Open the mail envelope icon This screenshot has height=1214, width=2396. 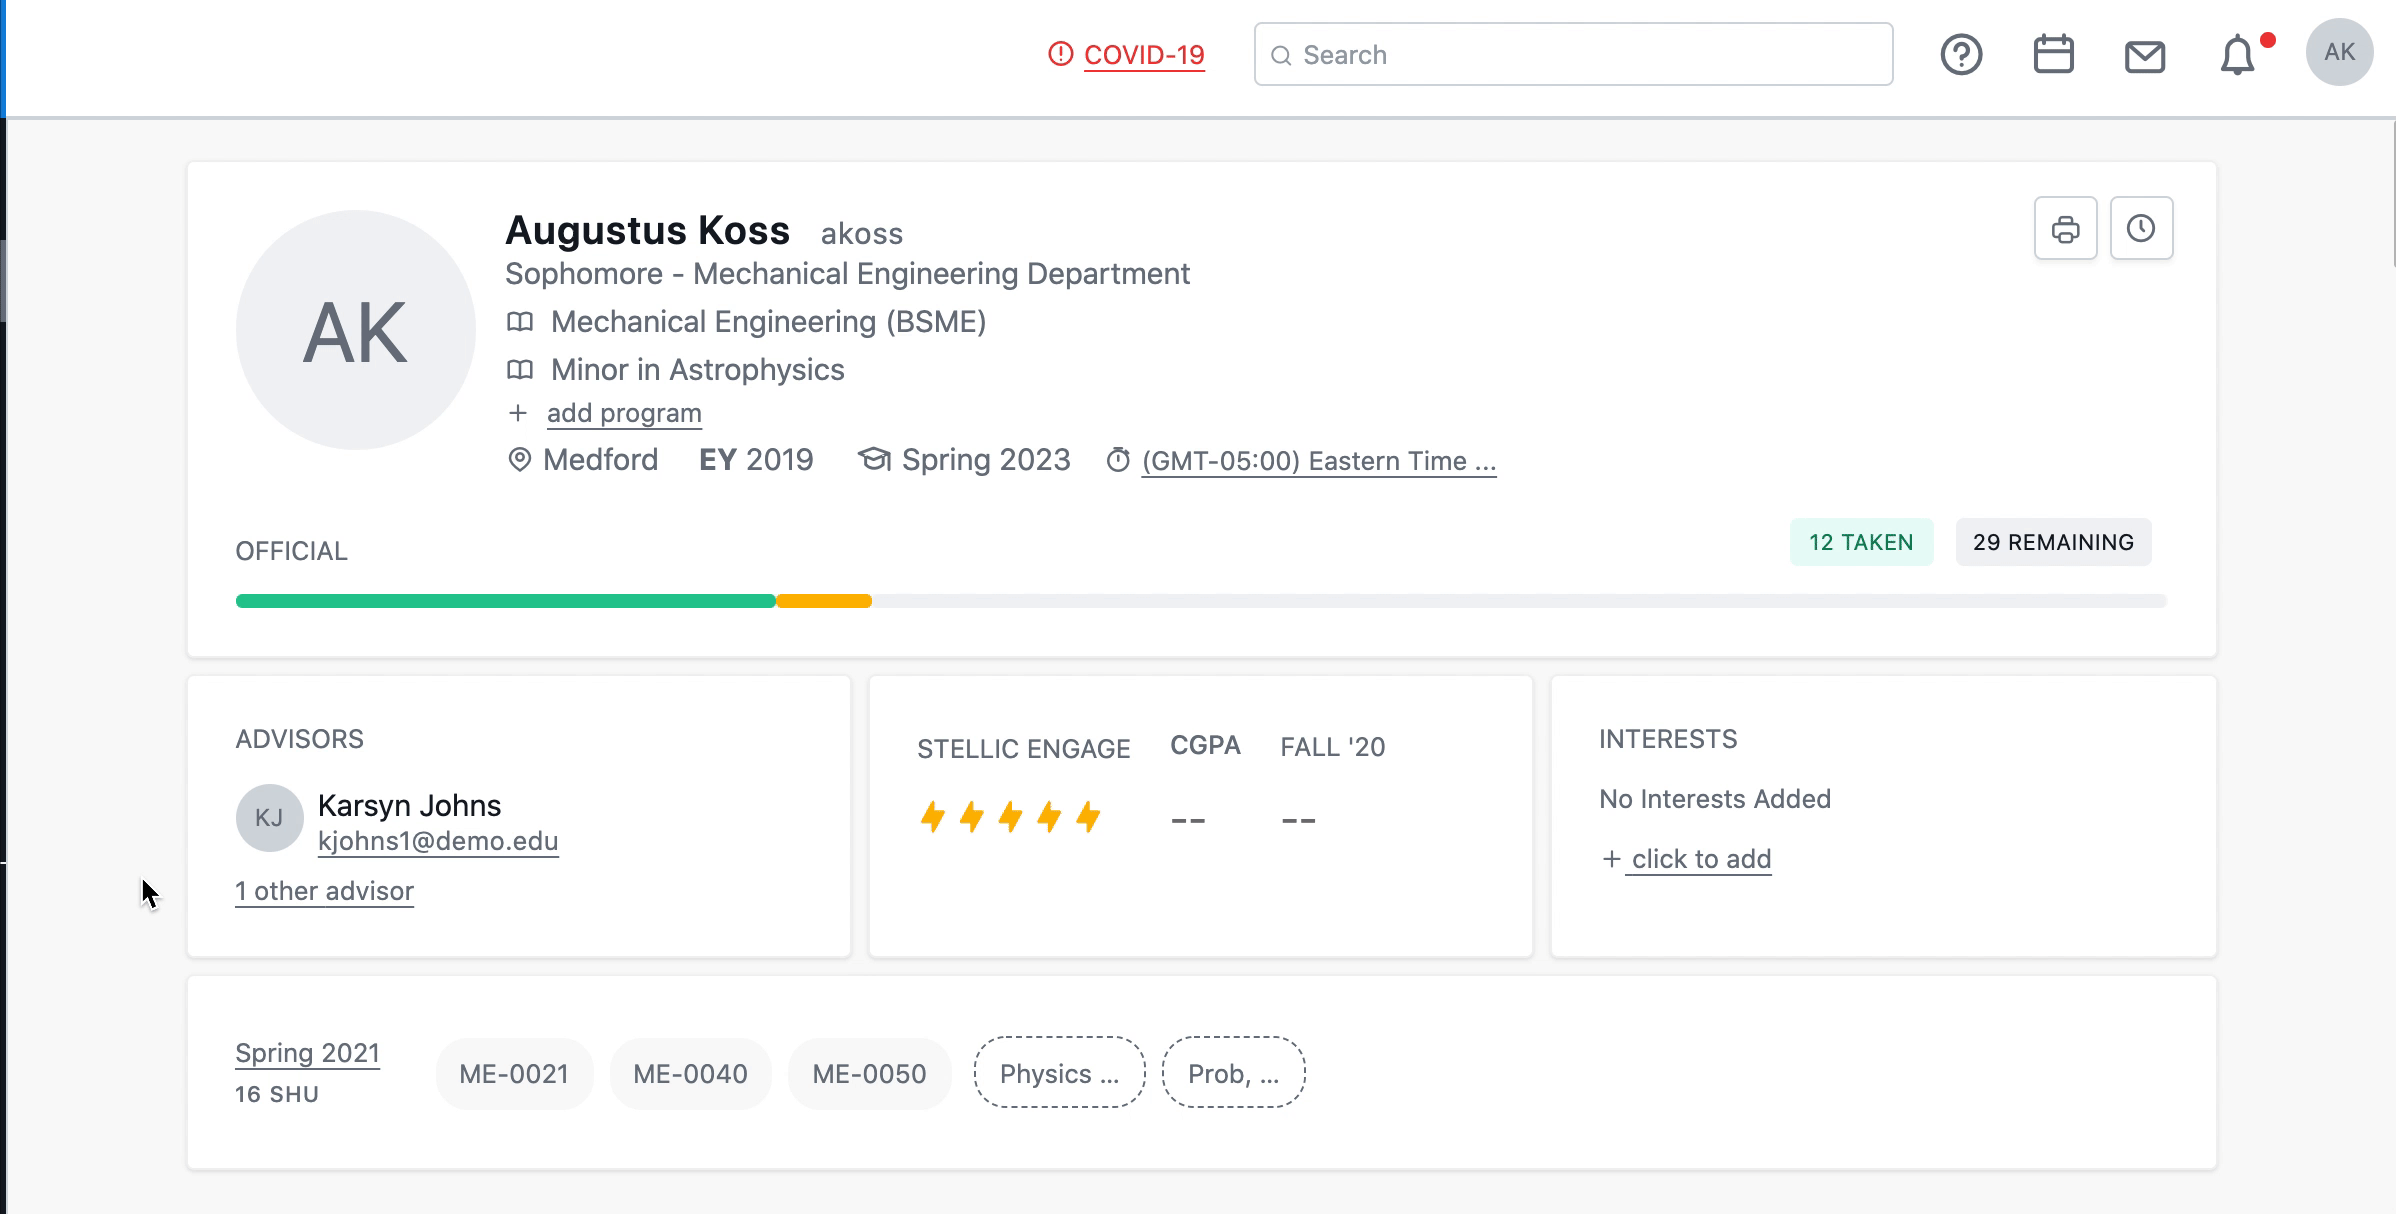click(x=2144, y=56)
